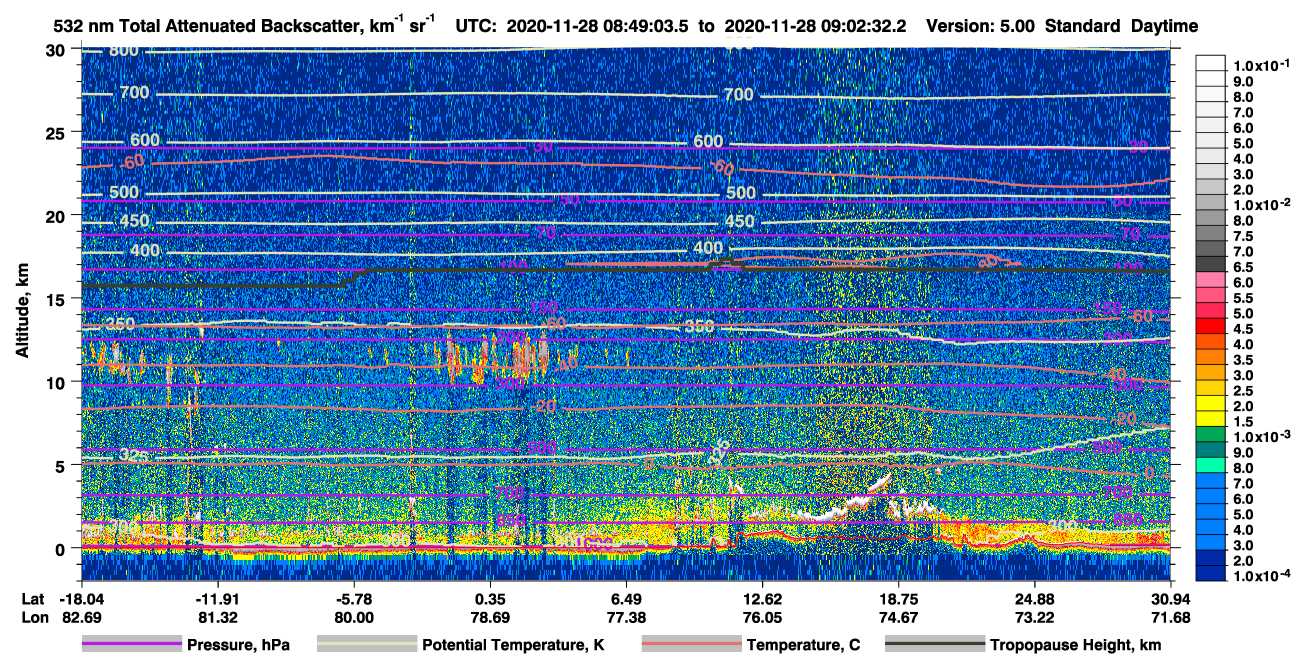This screenshot has height=667, width=1300.
Task: Click the red colorbar swatch beside 4.5
Action: (x=1212, y=324)
